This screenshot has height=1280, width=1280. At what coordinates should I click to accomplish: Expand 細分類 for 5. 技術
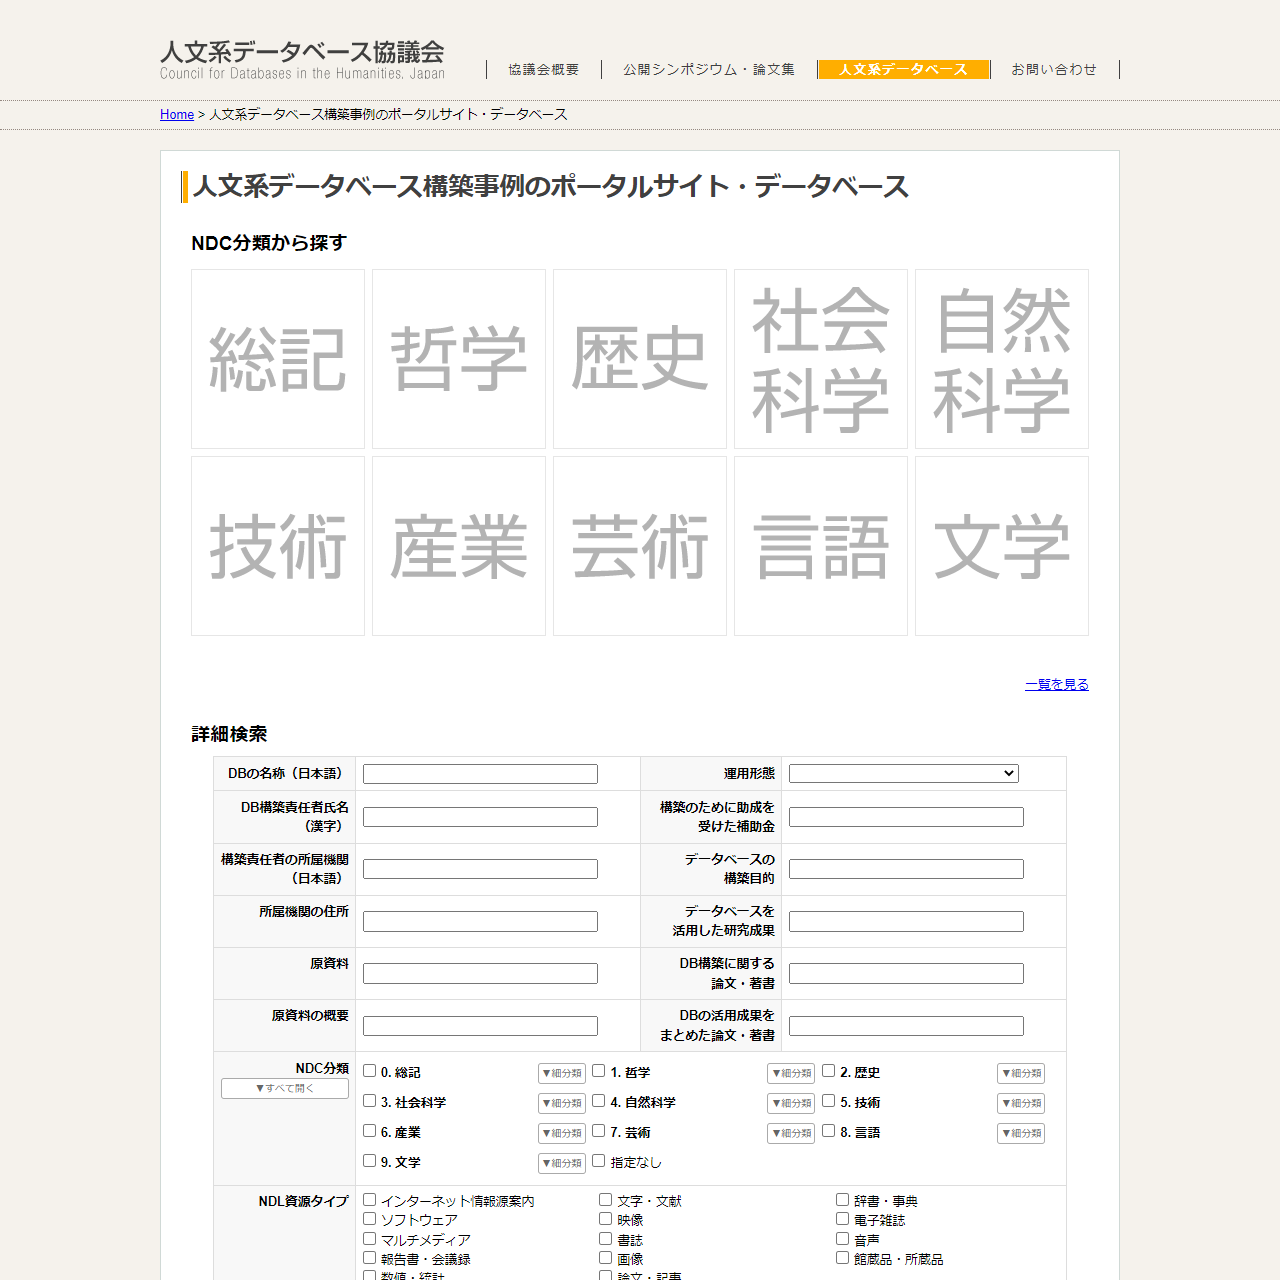pos(1021,1103)
